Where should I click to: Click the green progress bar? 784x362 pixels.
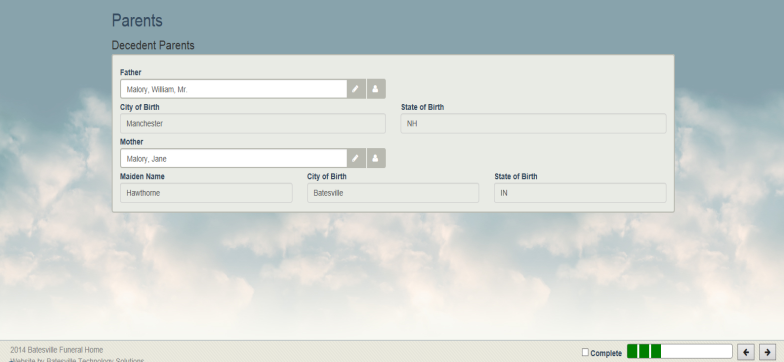pos(680,352)
